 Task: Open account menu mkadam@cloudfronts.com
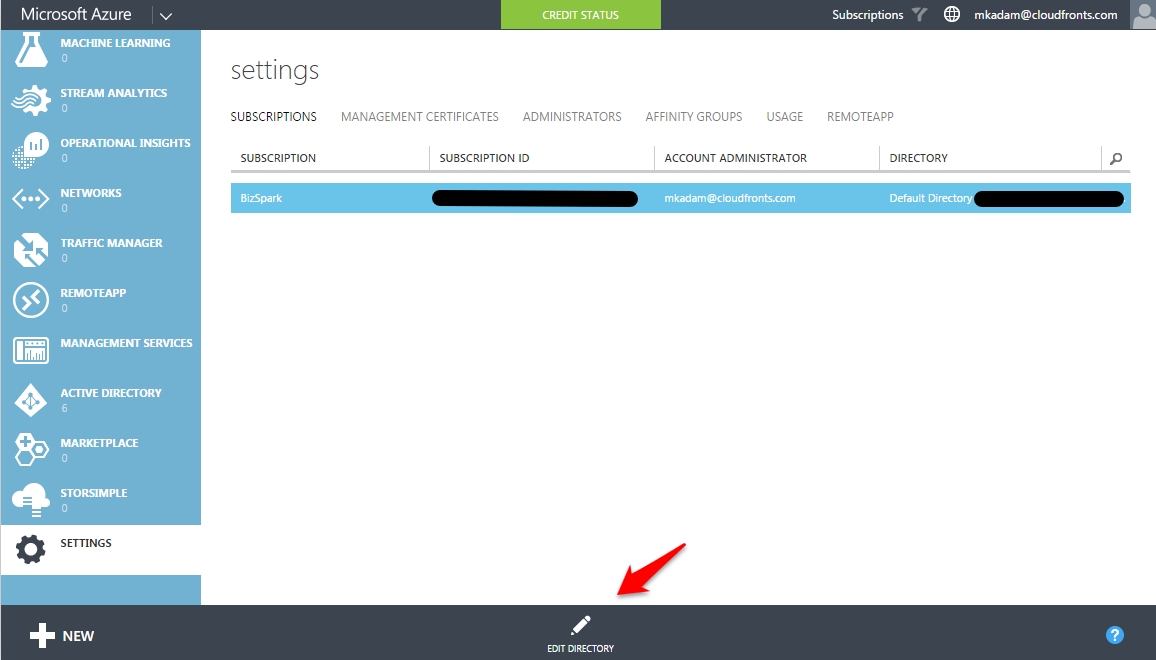(x=1045, y=15)
